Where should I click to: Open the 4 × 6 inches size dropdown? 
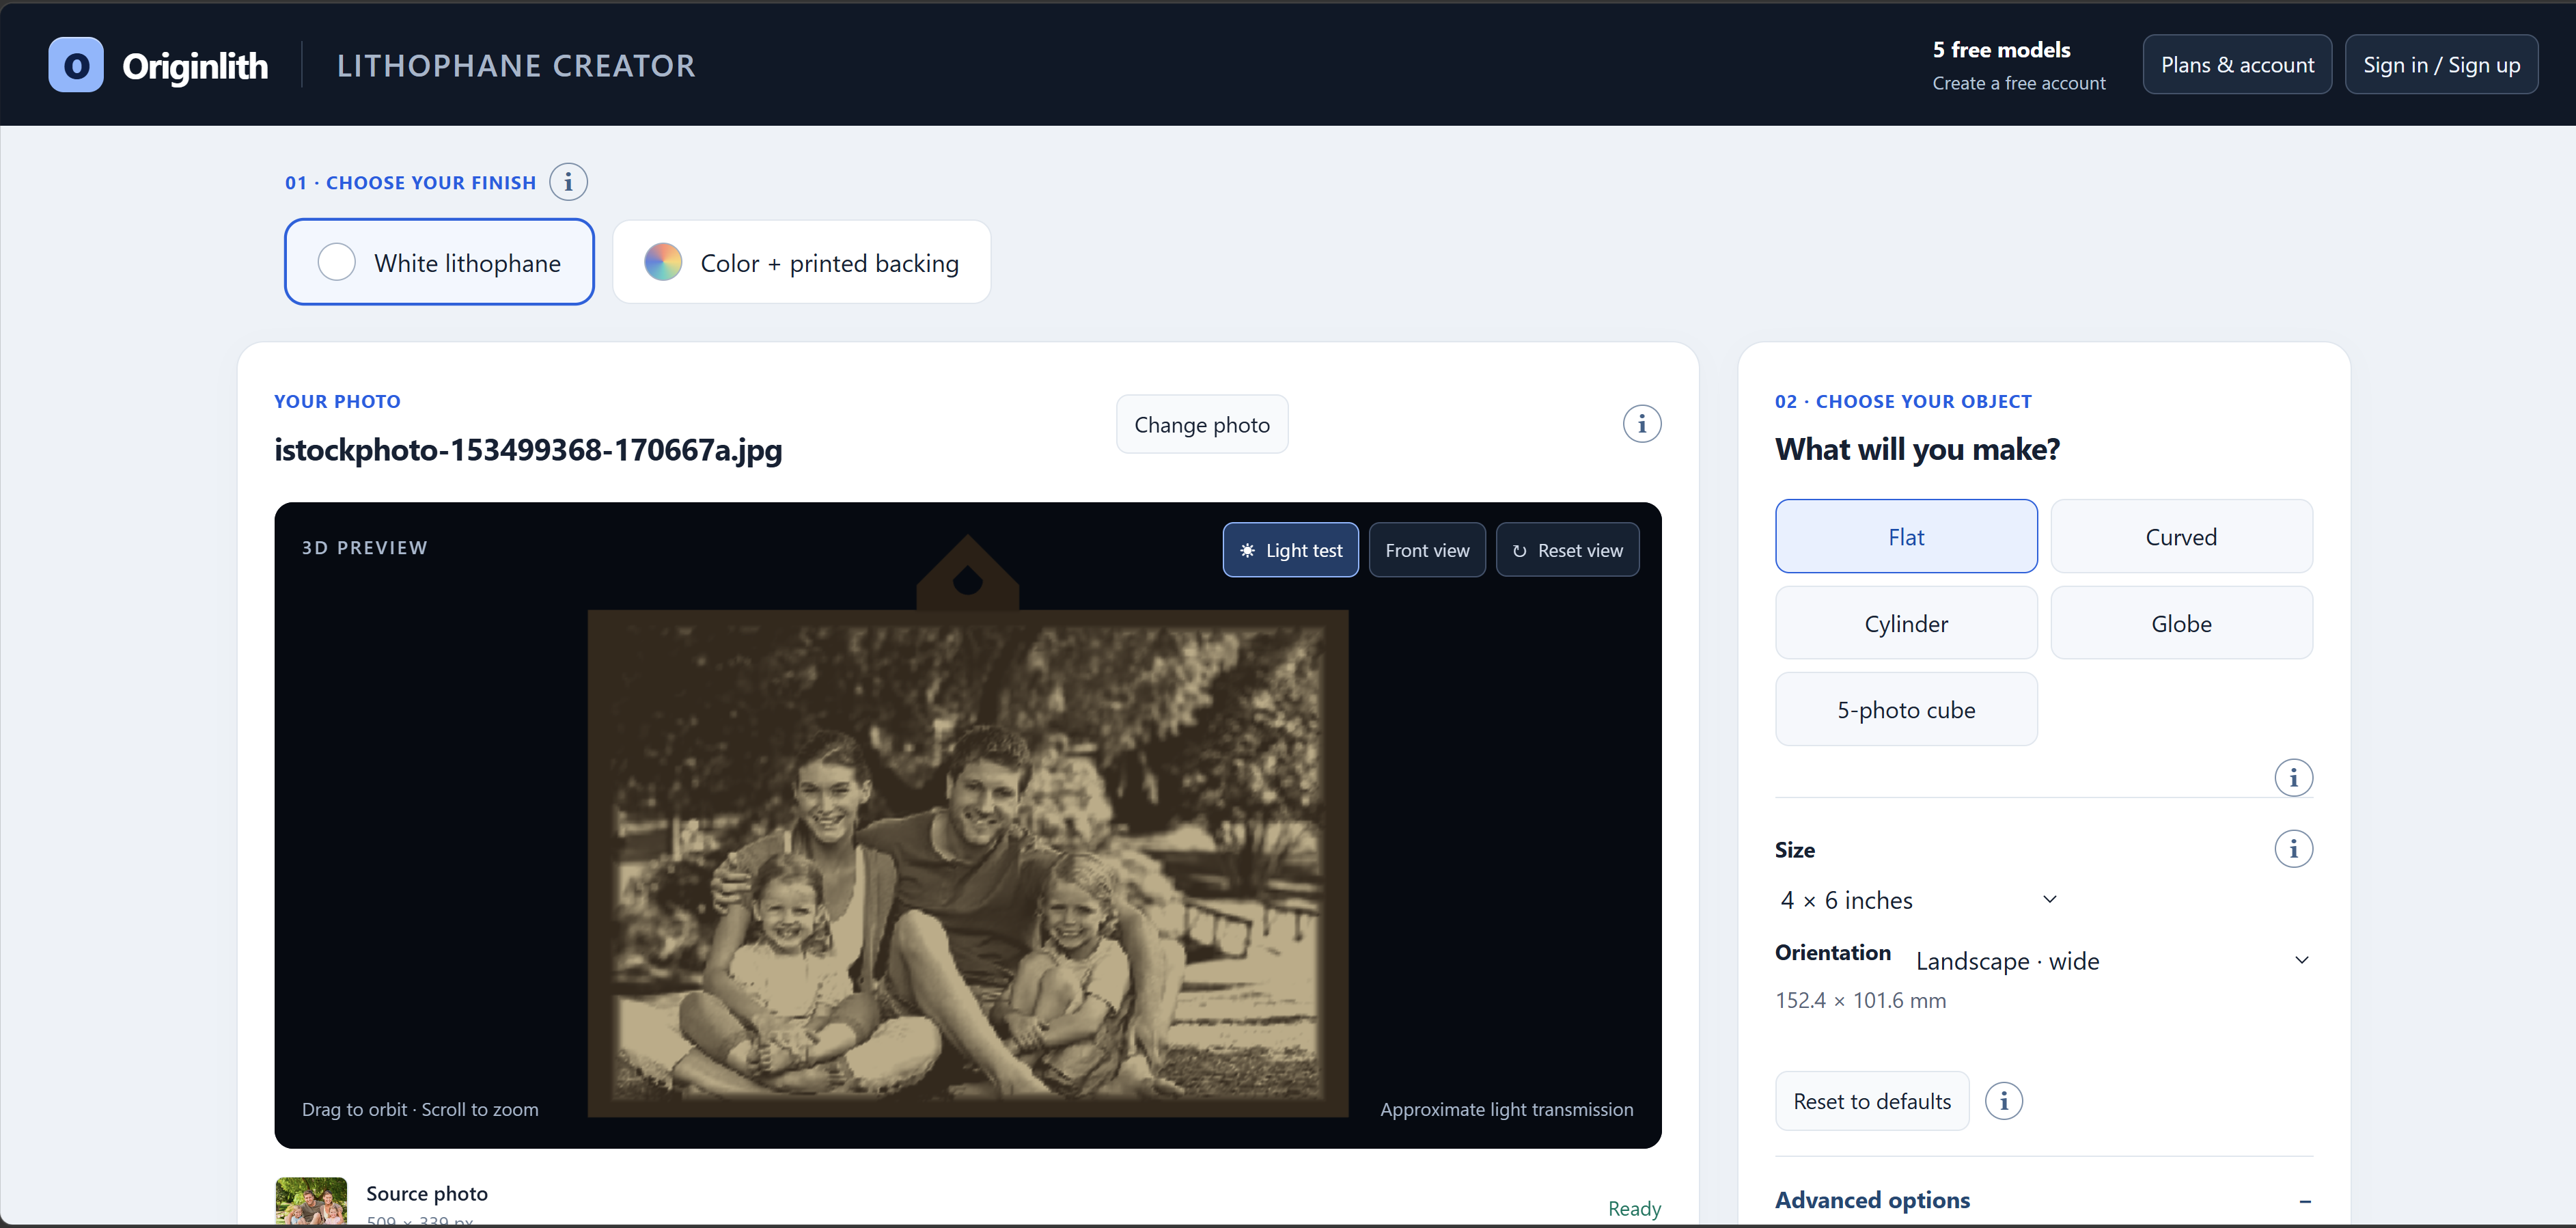pyautogui.click(x=1918, y=900)
